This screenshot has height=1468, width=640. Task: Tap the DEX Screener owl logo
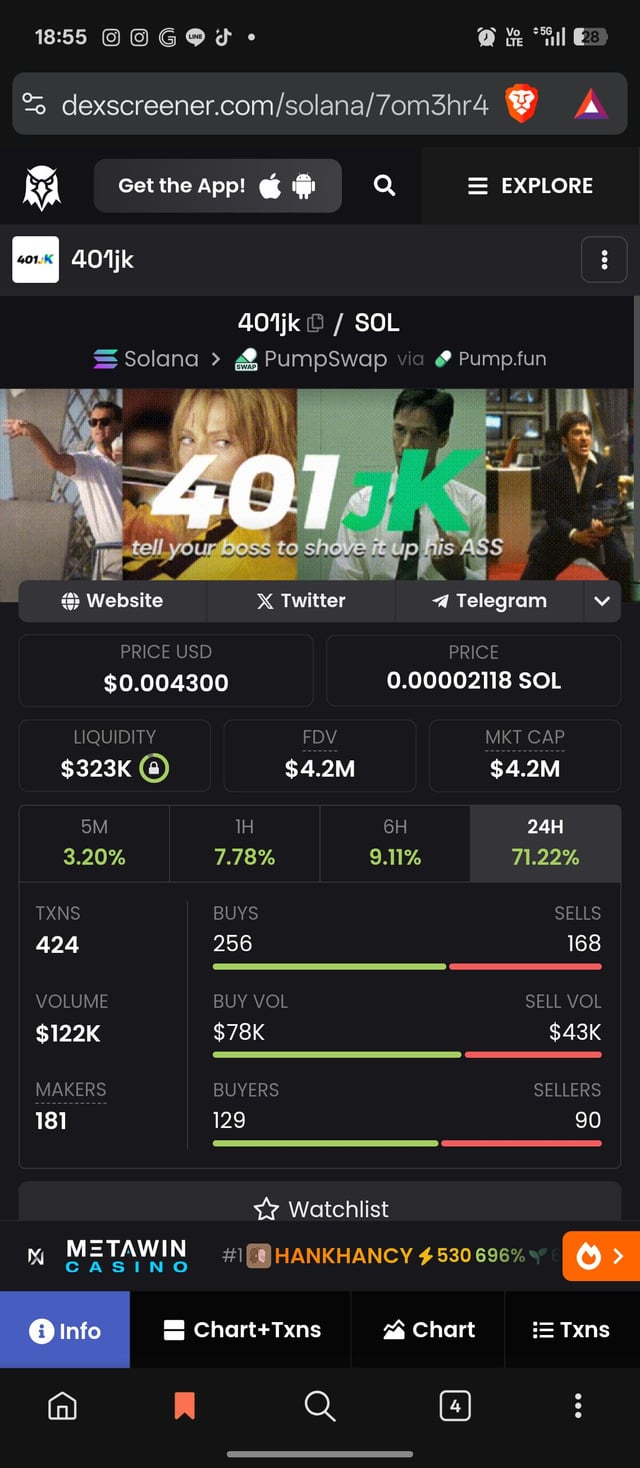(x=42, y=187)
